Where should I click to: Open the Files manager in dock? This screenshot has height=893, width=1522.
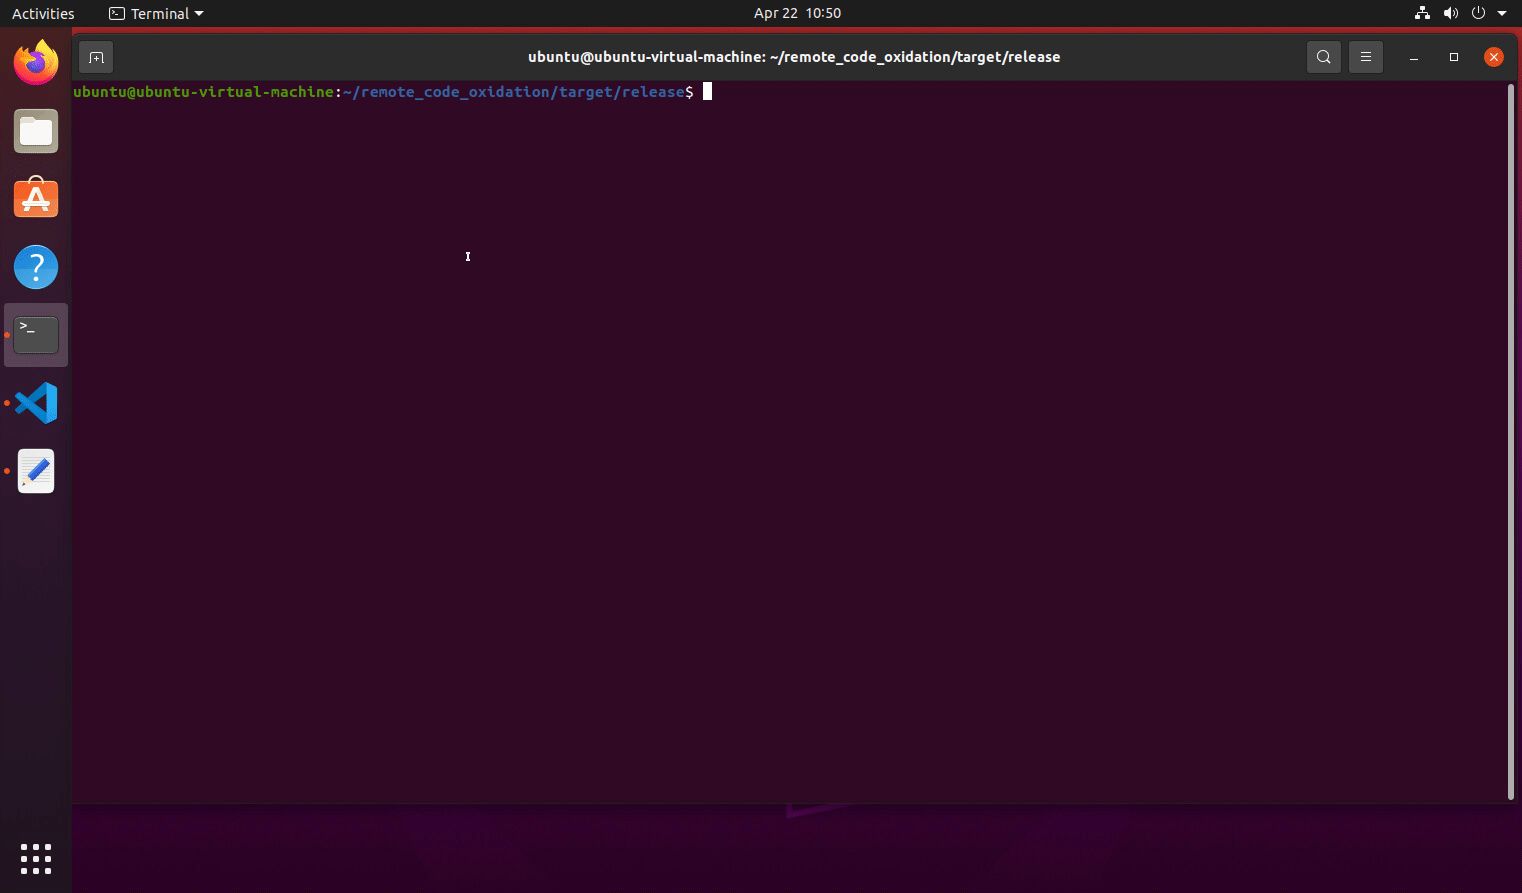pyautogui.click(x=36, y=131)
